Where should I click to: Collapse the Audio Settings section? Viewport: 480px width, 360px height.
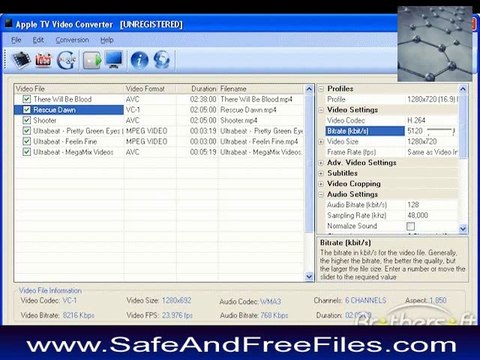(x=321, y=195)
